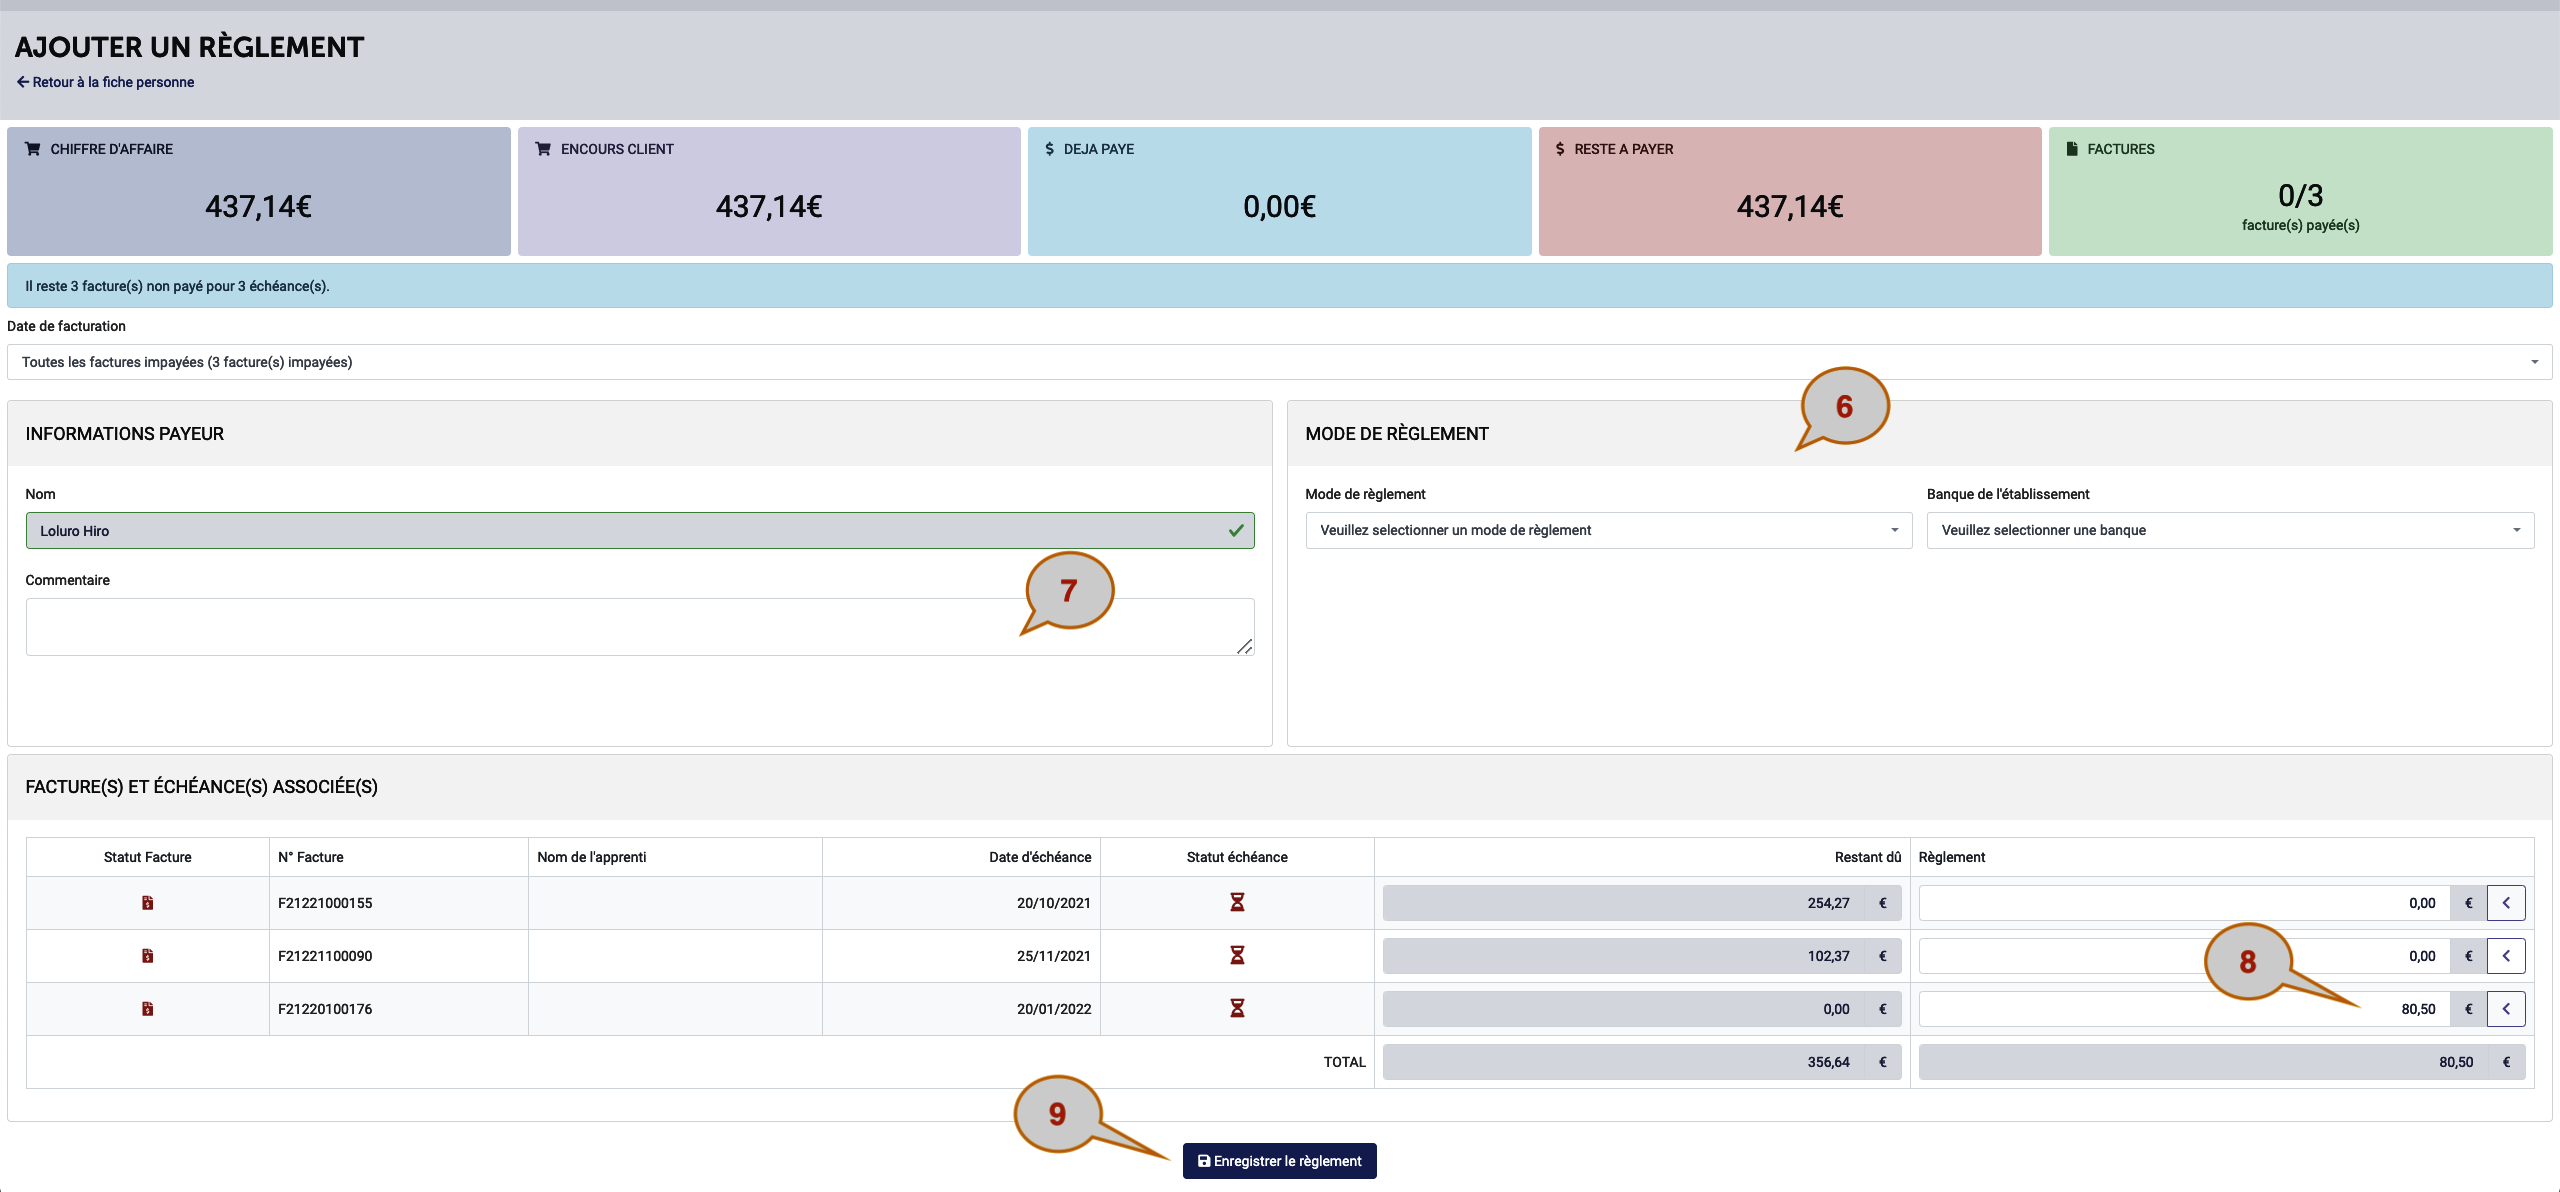Click the total règlement 80,50 field
The height and width of the screenshot is (1192, 2560).
pos(2203,1062)
